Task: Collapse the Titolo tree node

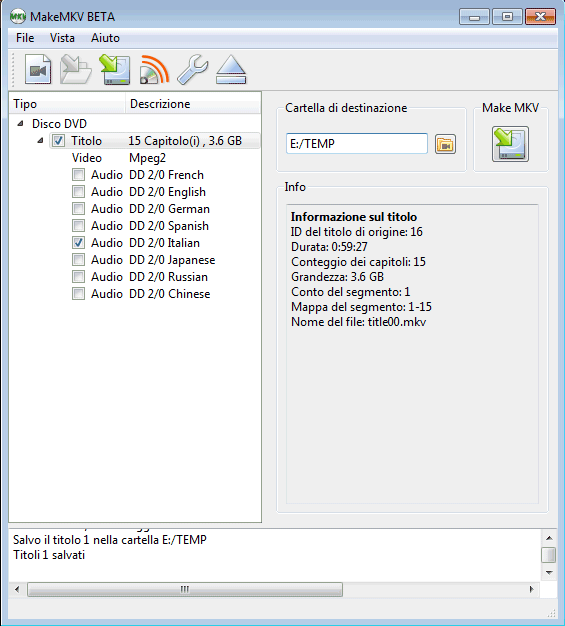Action: point(40,141)
